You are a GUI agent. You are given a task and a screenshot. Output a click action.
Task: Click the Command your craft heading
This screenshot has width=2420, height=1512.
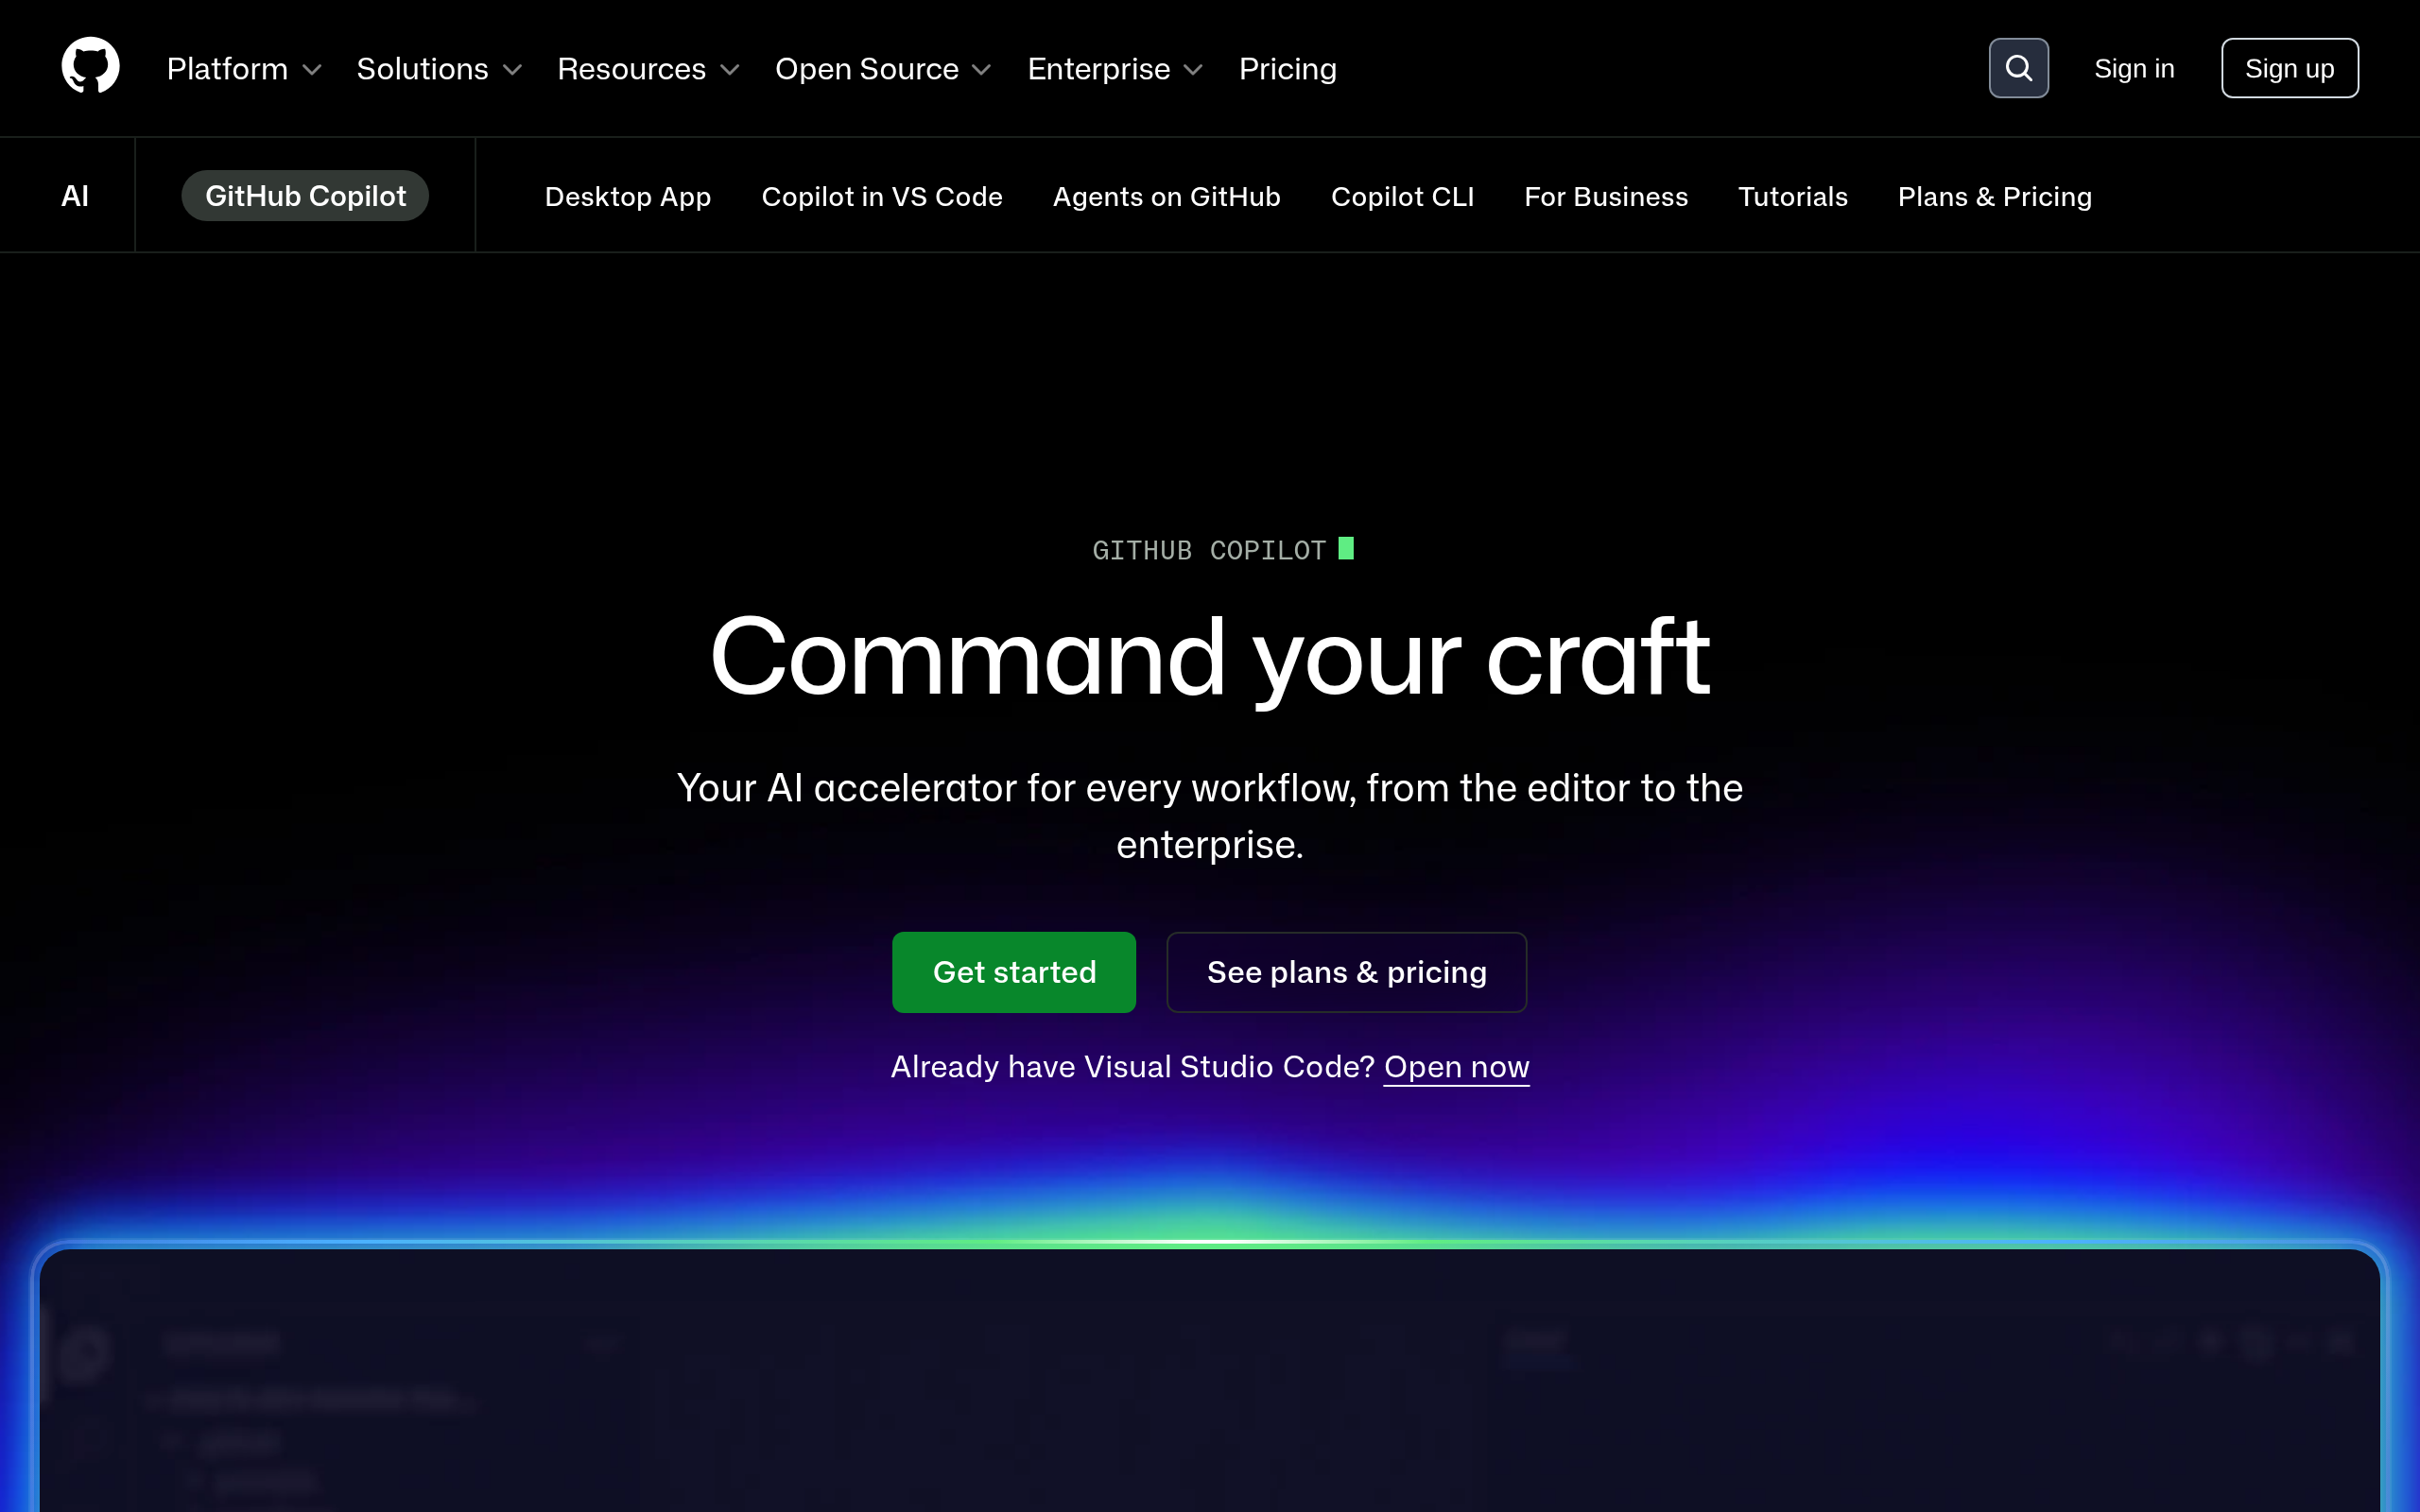[x=1210, y=659]
